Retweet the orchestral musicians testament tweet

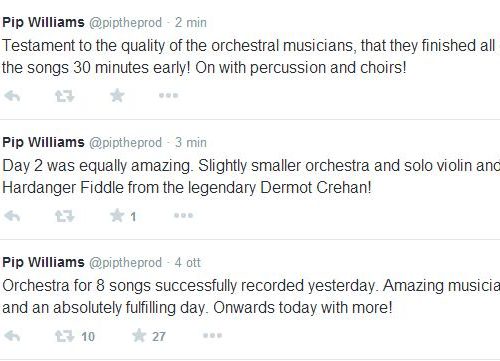coord(64,96)
